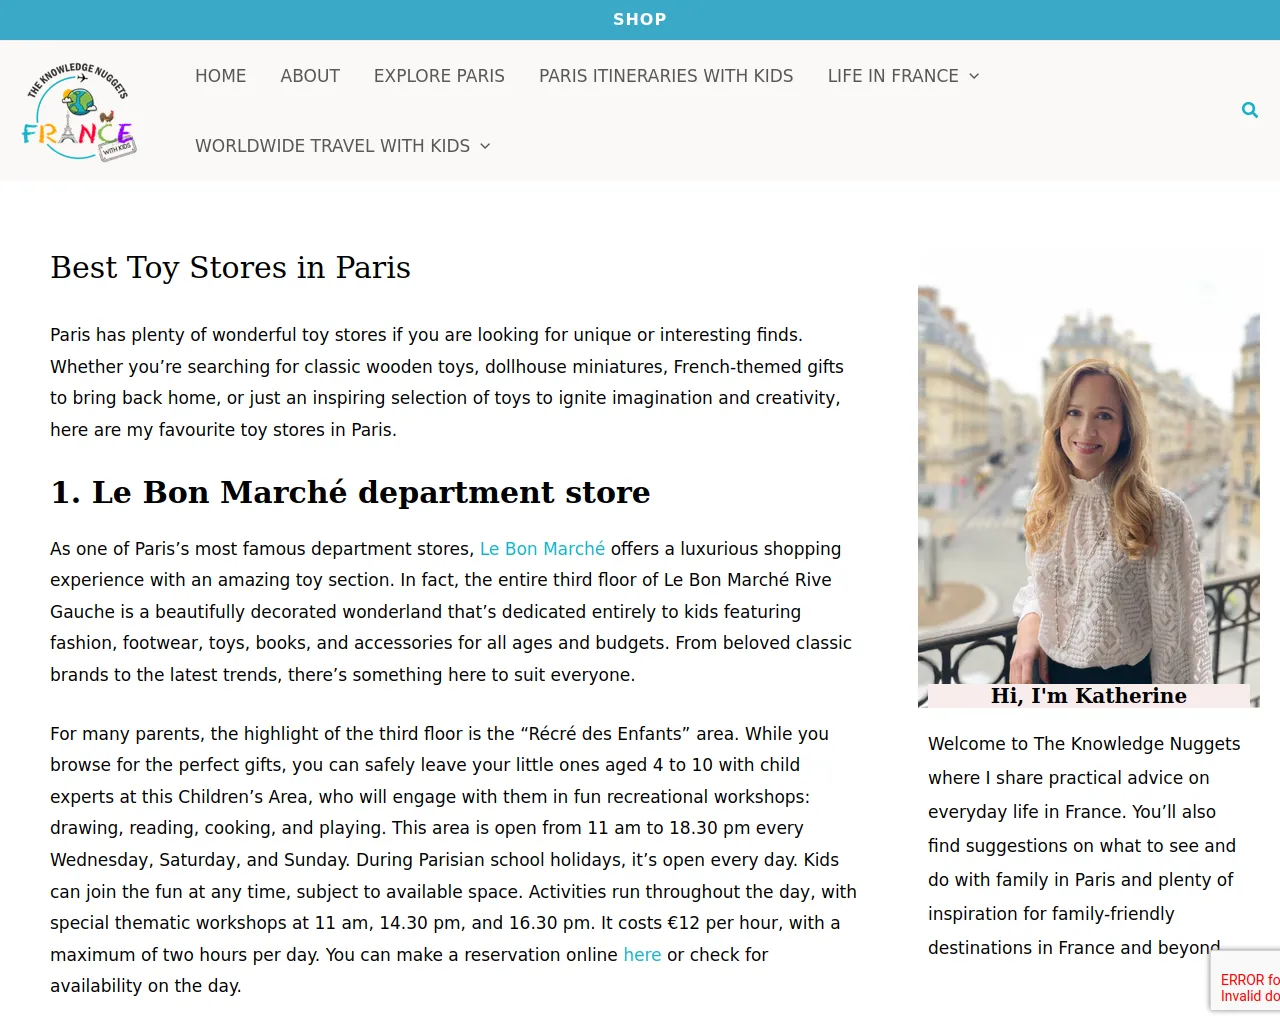Follow the Le Bon Marché hyperlink

(x=542, y=549)
